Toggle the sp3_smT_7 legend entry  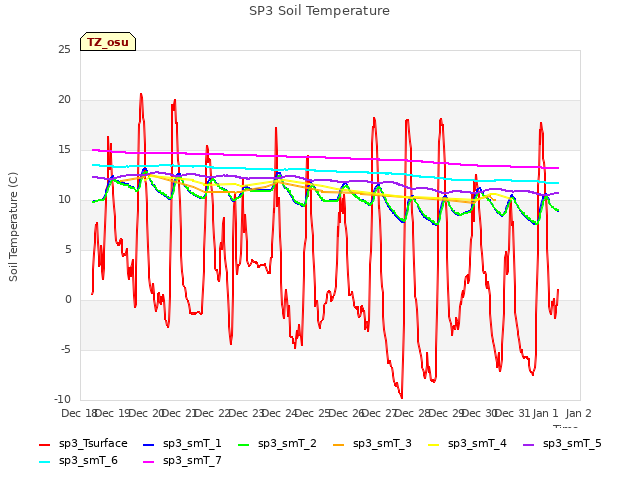(x=182, y=460)
